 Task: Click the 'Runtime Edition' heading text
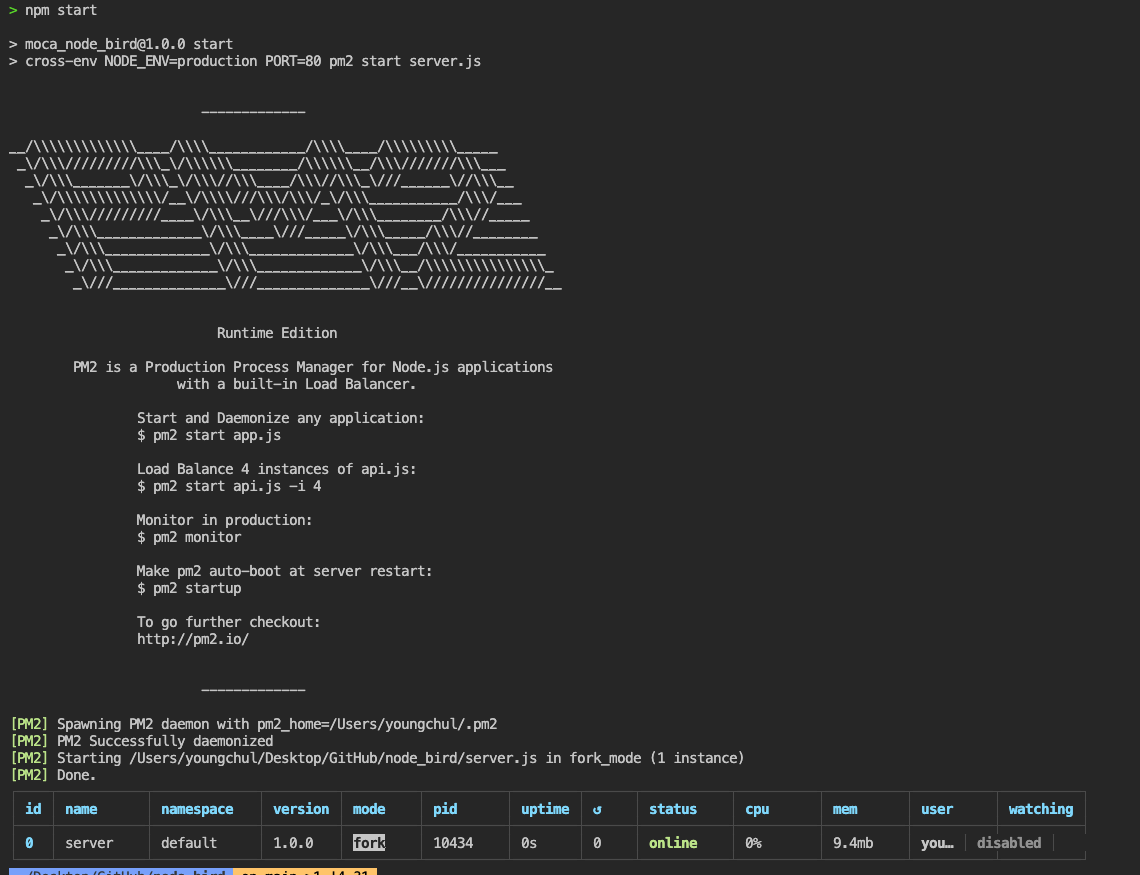point(277,333)
